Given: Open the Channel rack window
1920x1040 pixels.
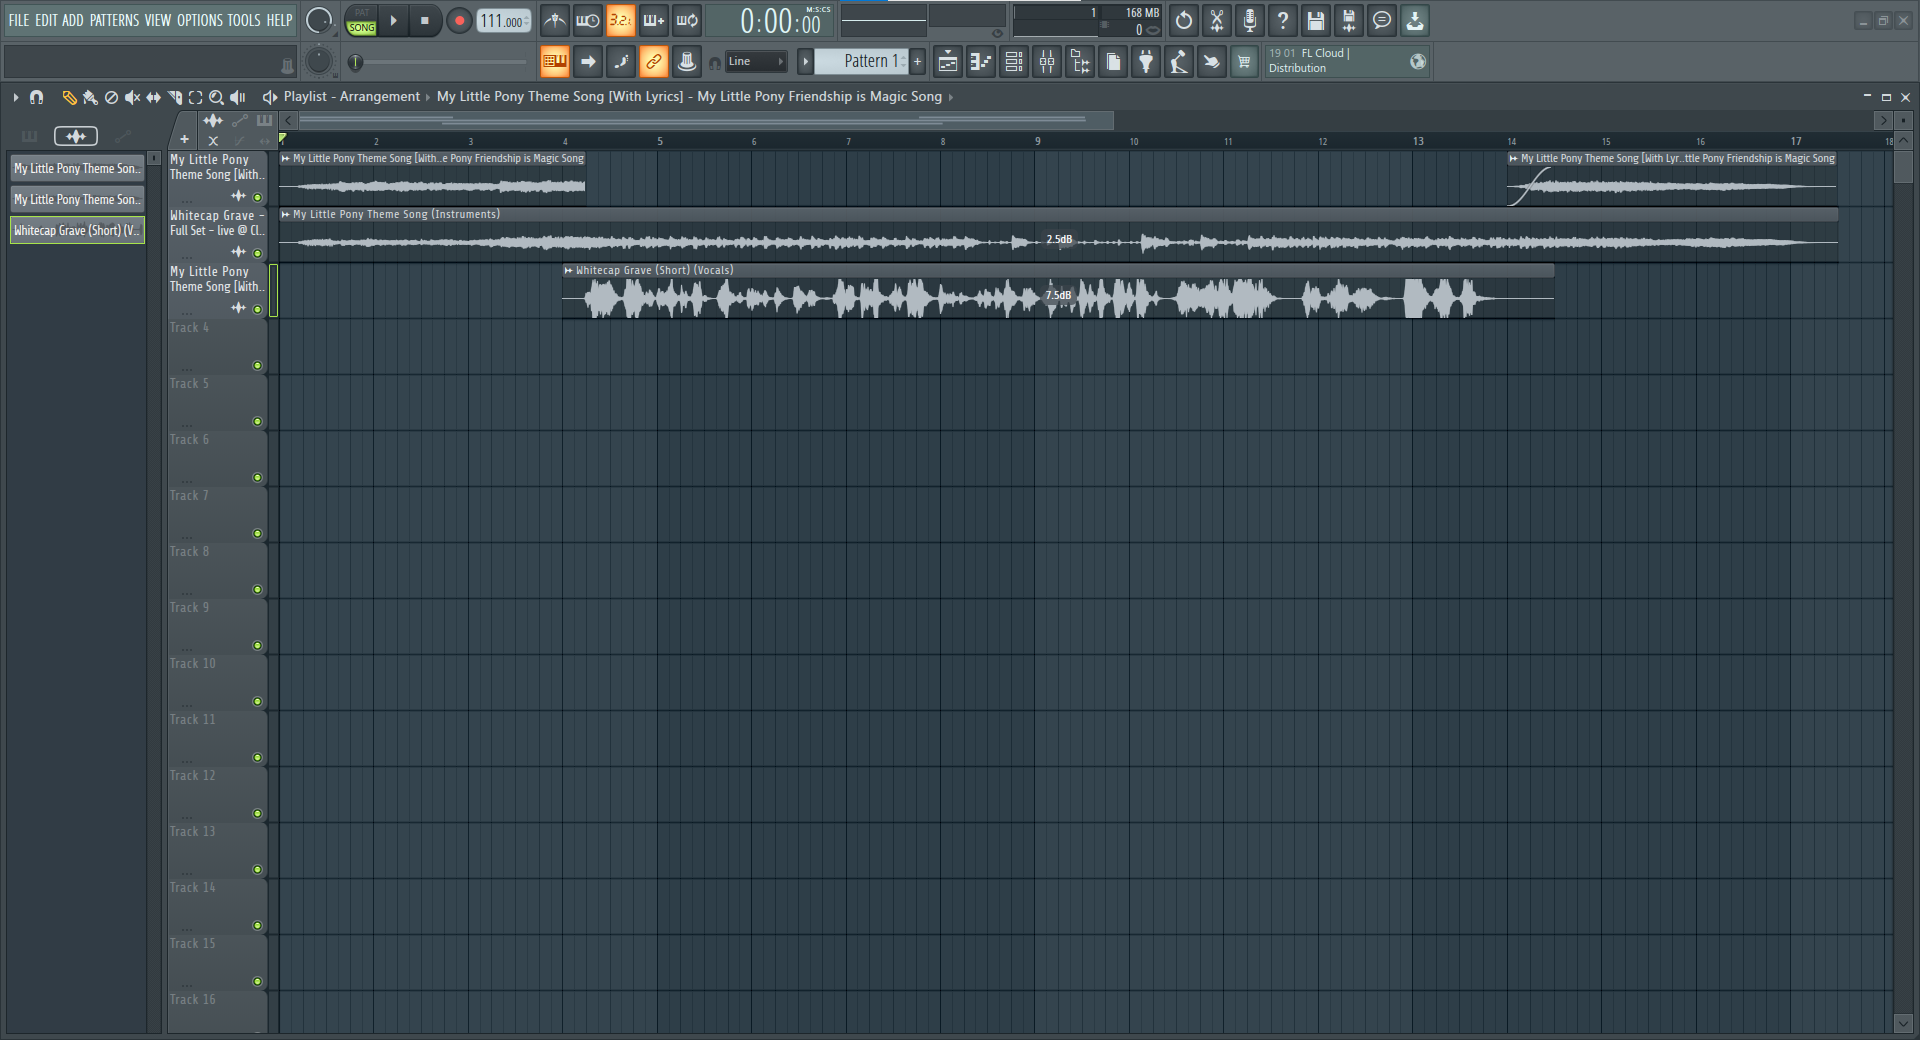Looking at the screenshot, I should 1014,62.
